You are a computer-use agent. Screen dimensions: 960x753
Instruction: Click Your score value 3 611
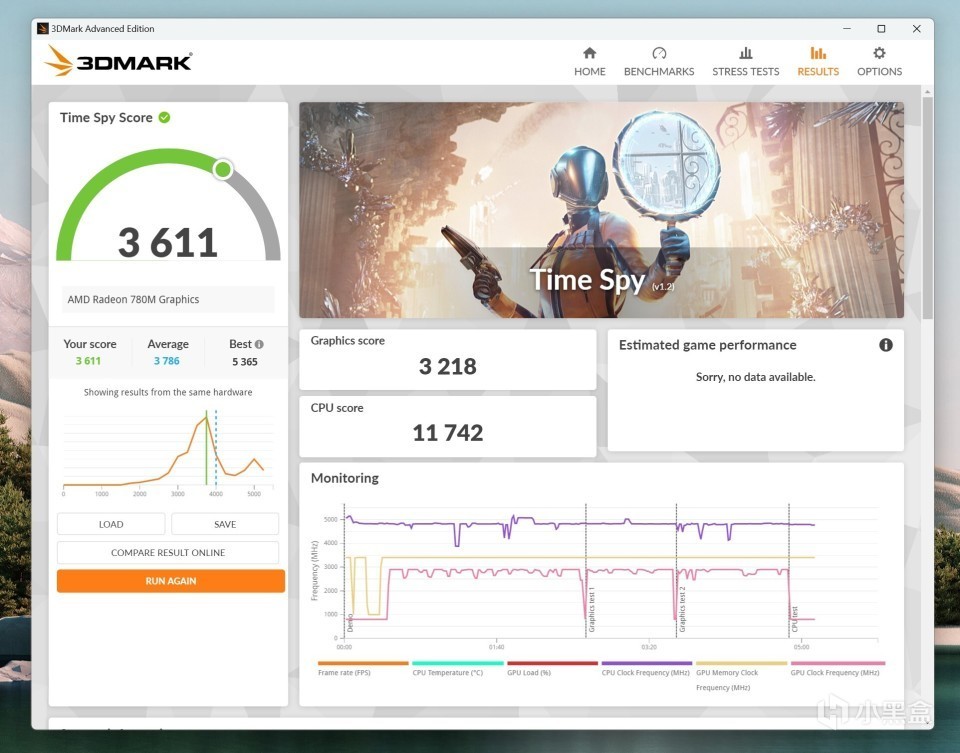(88, 361)
